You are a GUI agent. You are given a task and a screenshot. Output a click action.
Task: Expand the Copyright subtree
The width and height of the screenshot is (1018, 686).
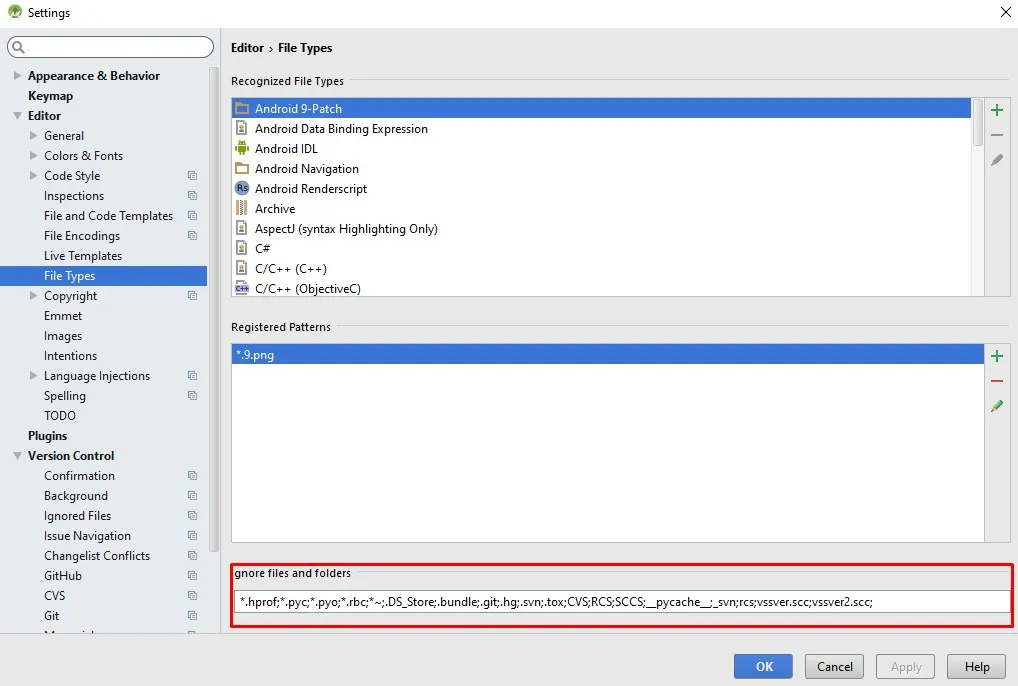click(34, 295)
